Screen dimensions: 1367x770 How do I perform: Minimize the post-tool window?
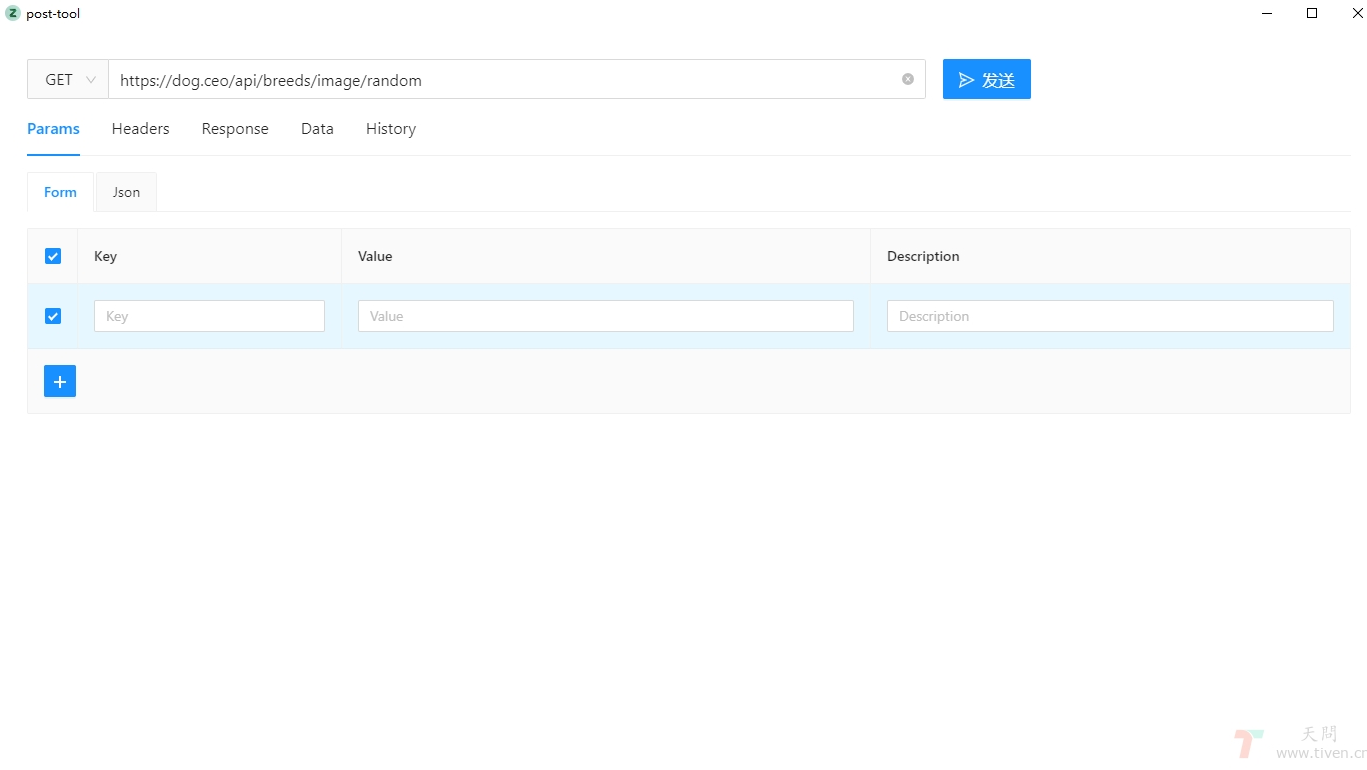click(1267, 13)
